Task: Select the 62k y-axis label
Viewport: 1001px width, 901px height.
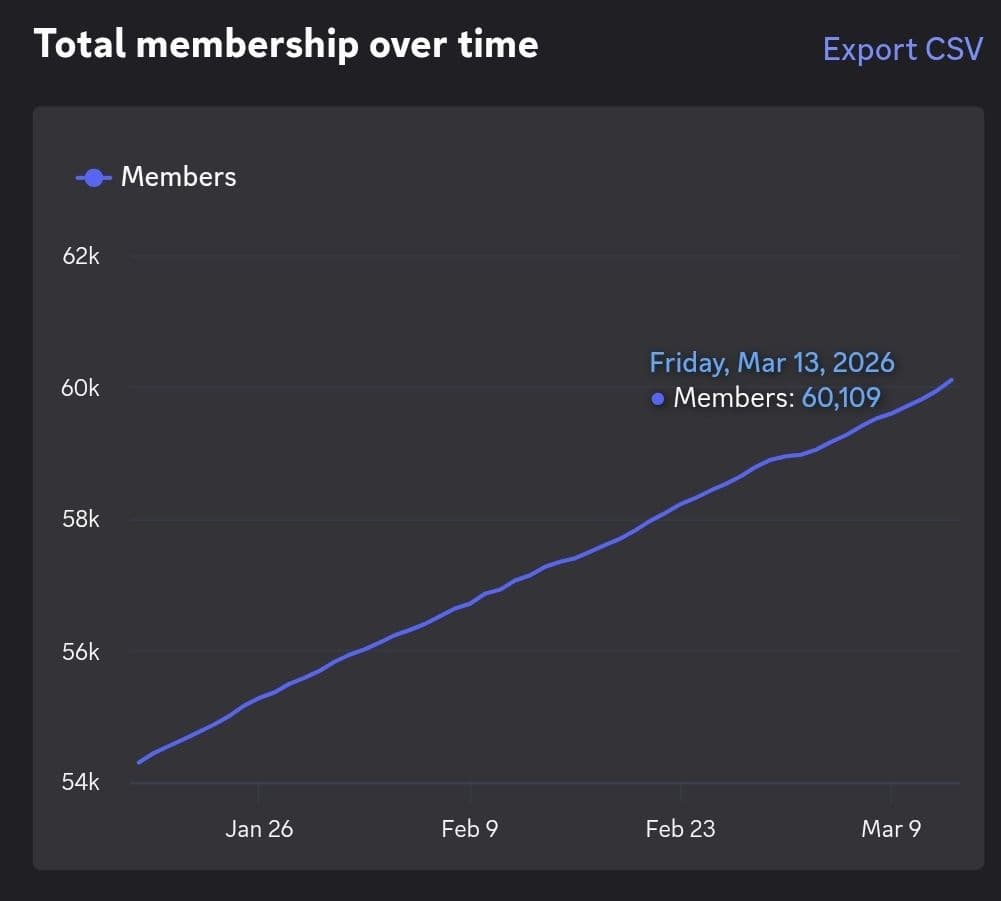Action: [x=81, y=256]
